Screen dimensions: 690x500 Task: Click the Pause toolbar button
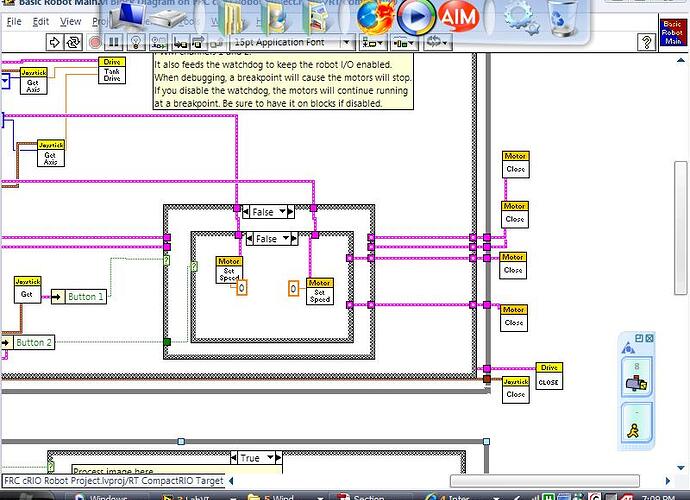(114, 43)
